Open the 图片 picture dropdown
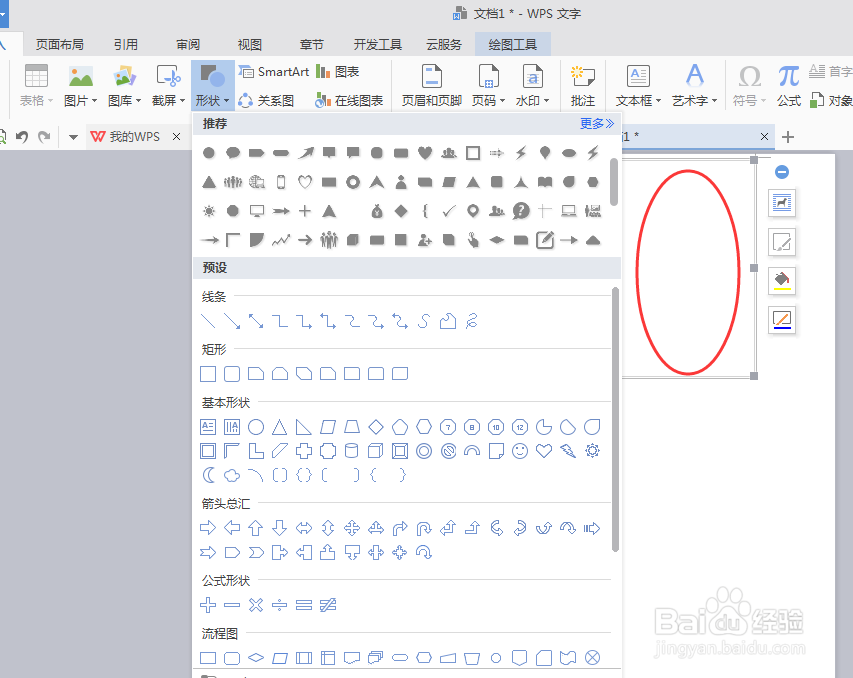This screenshot has height=678, width=853. click(x=81, y=85)
